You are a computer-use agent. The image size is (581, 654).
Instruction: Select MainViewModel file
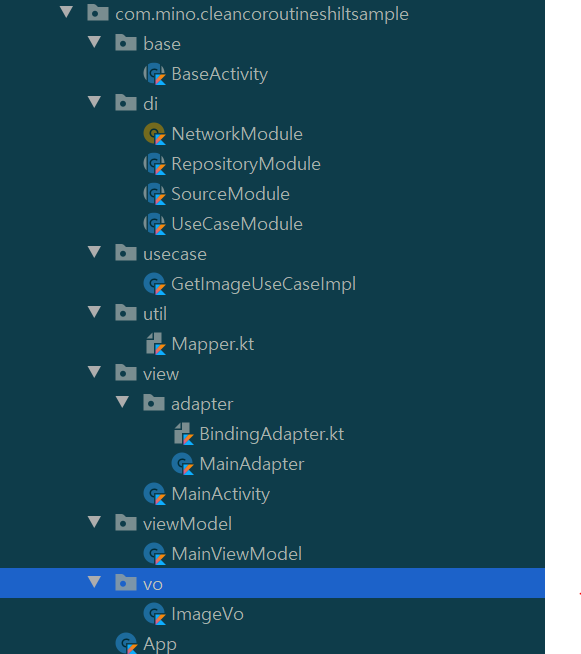(x=236, y=554)
